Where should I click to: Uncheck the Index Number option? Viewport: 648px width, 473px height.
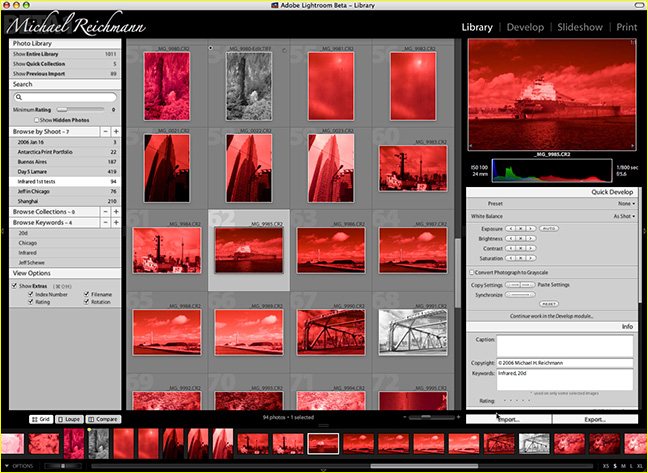31,294
